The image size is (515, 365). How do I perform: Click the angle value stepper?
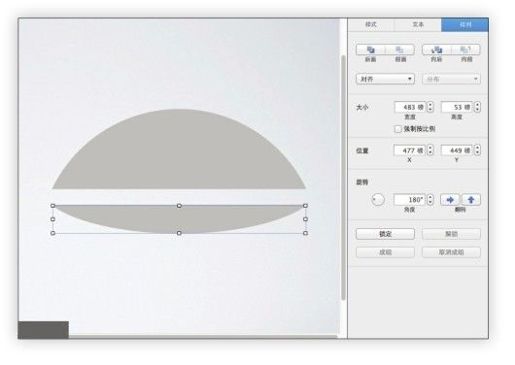430,200
